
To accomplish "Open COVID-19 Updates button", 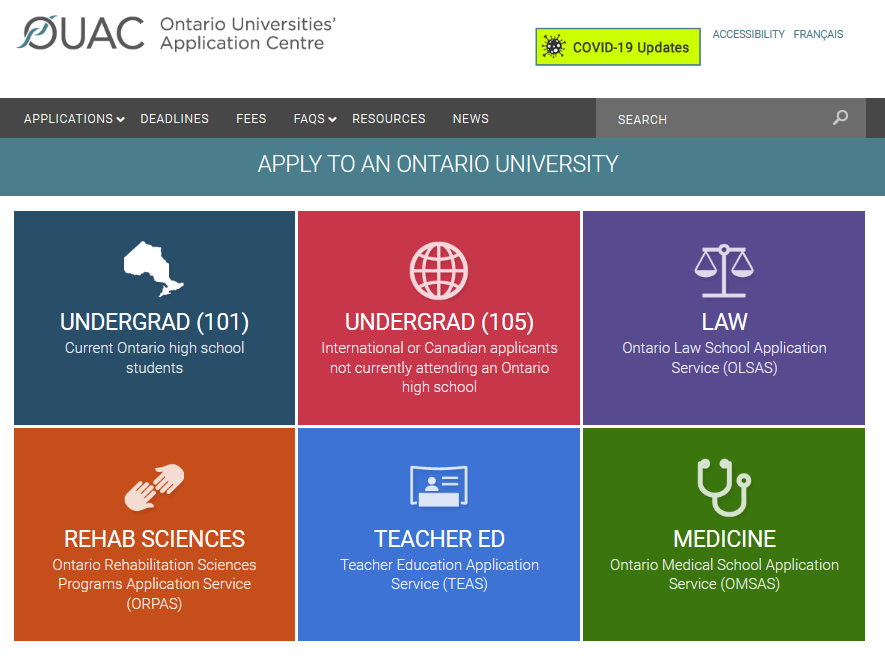I will (x=618, y=47).
